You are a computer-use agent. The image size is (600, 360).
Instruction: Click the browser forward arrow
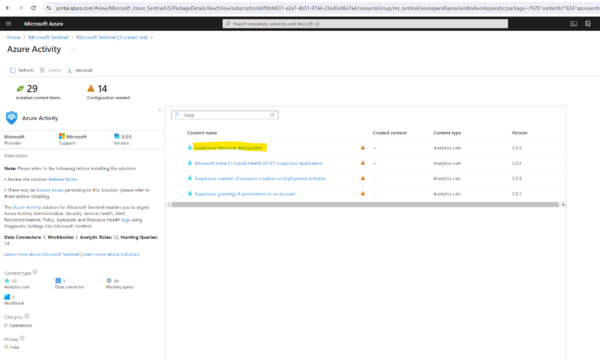[x=21, y=8]
